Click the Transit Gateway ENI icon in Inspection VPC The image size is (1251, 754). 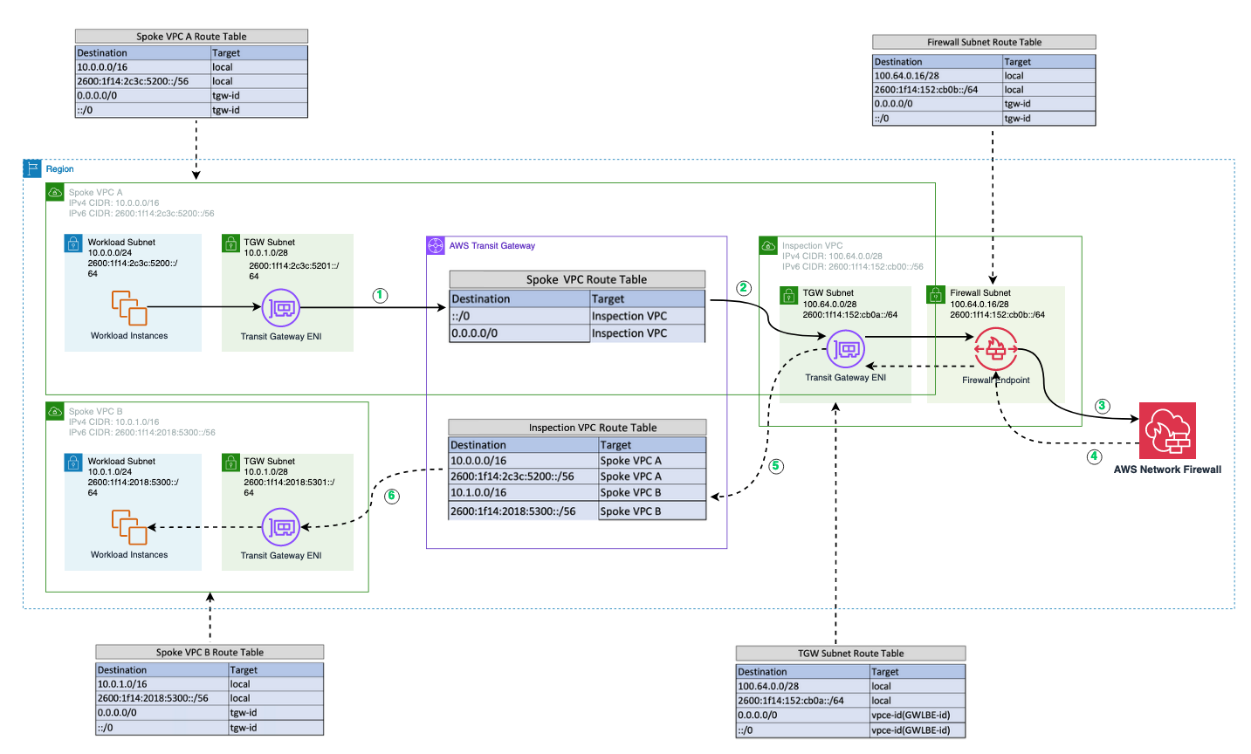tap(845, 349)
